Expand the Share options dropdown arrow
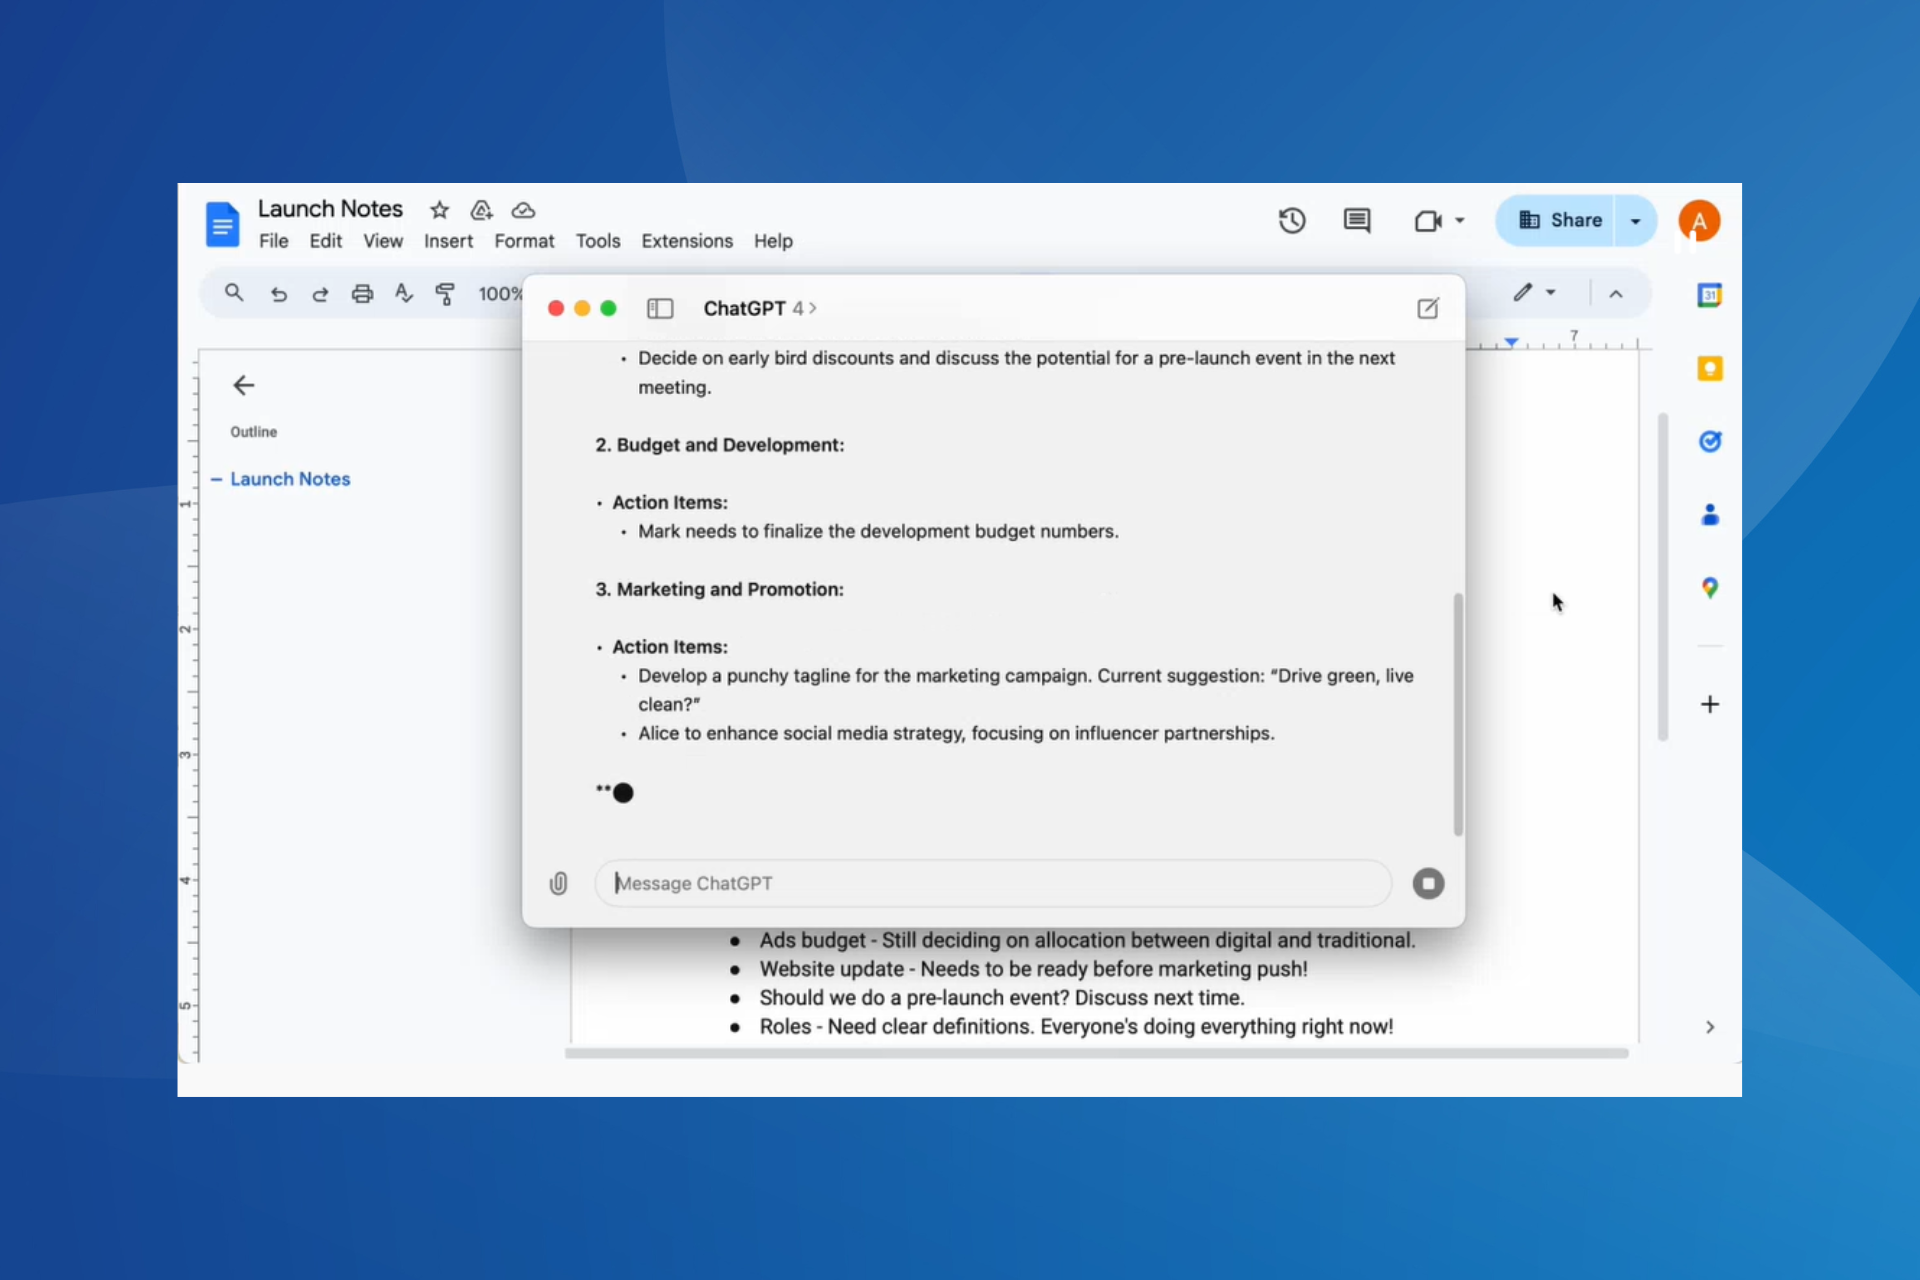Image resolution: width=1920 pixels, height=1280 pixels. click(1636, 221)
